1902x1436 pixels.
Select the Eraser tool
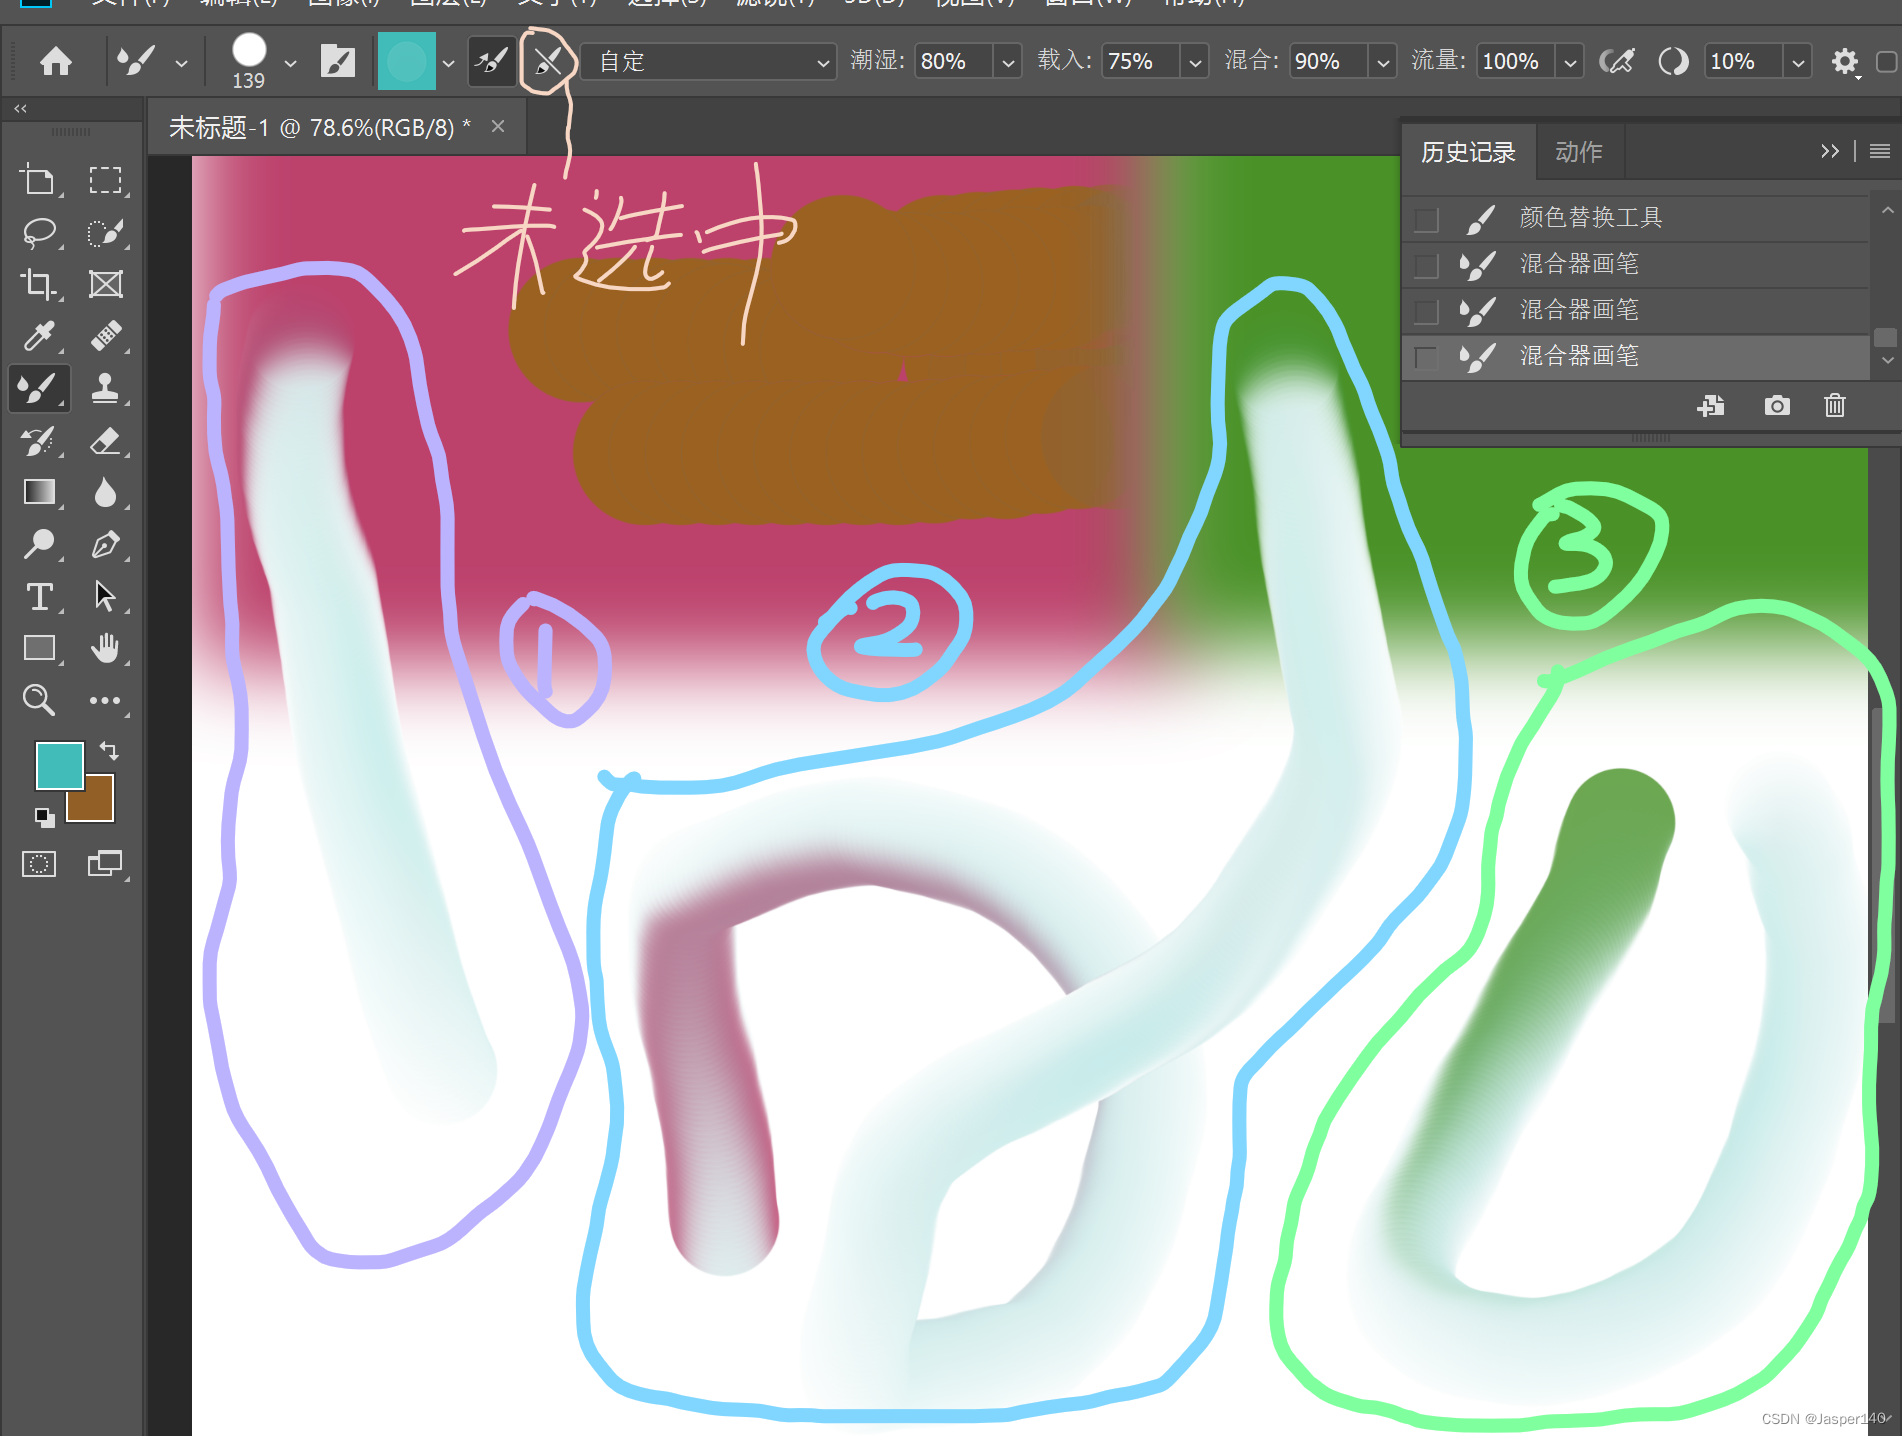(x=105, y=441)
